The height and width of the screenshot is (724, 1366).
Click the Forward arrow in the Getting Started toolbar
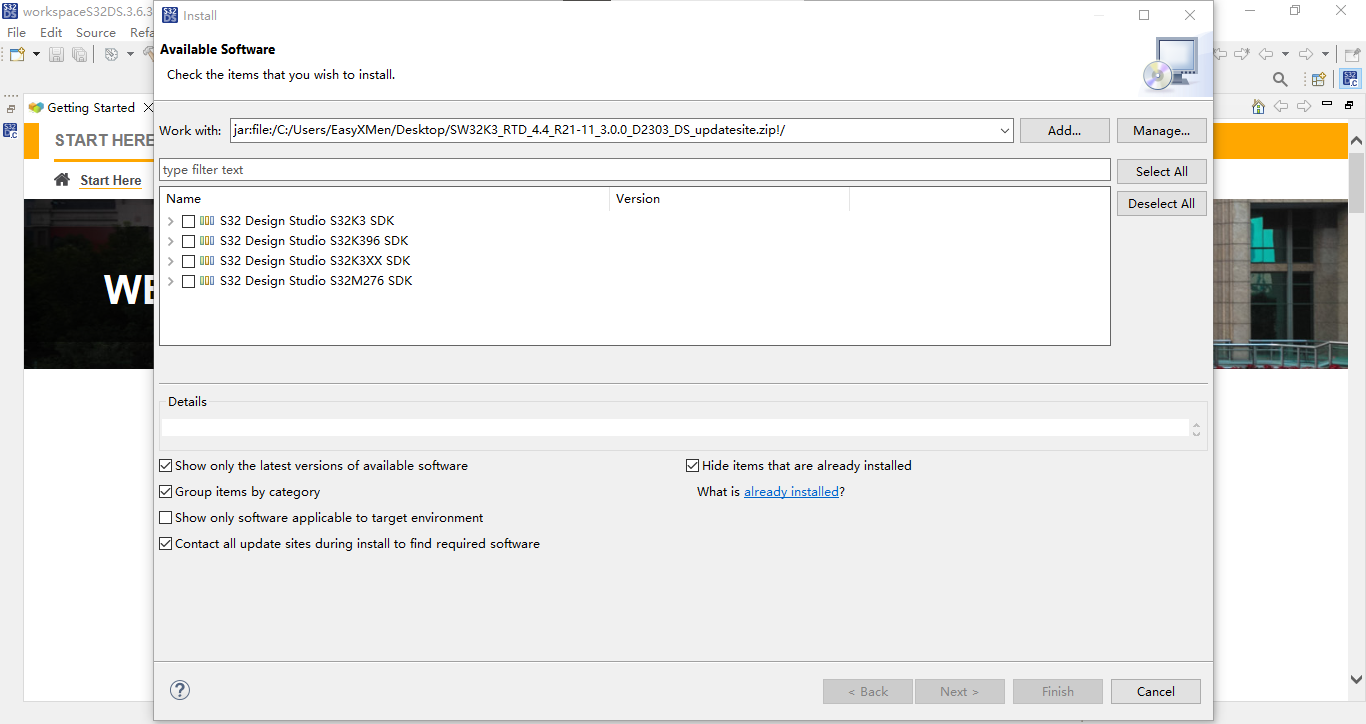tap(1304, 107)
